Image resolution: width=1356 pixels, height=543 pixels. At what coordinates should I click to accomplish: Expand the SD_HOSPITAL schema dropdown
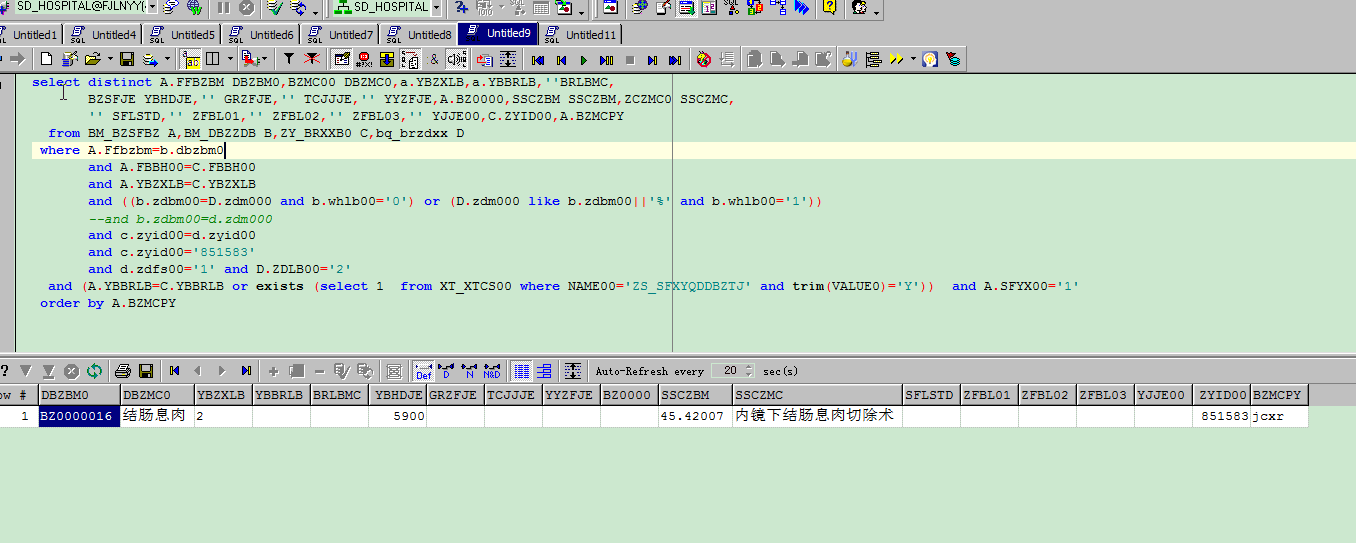pyautogui.click(x=437, y=7)
